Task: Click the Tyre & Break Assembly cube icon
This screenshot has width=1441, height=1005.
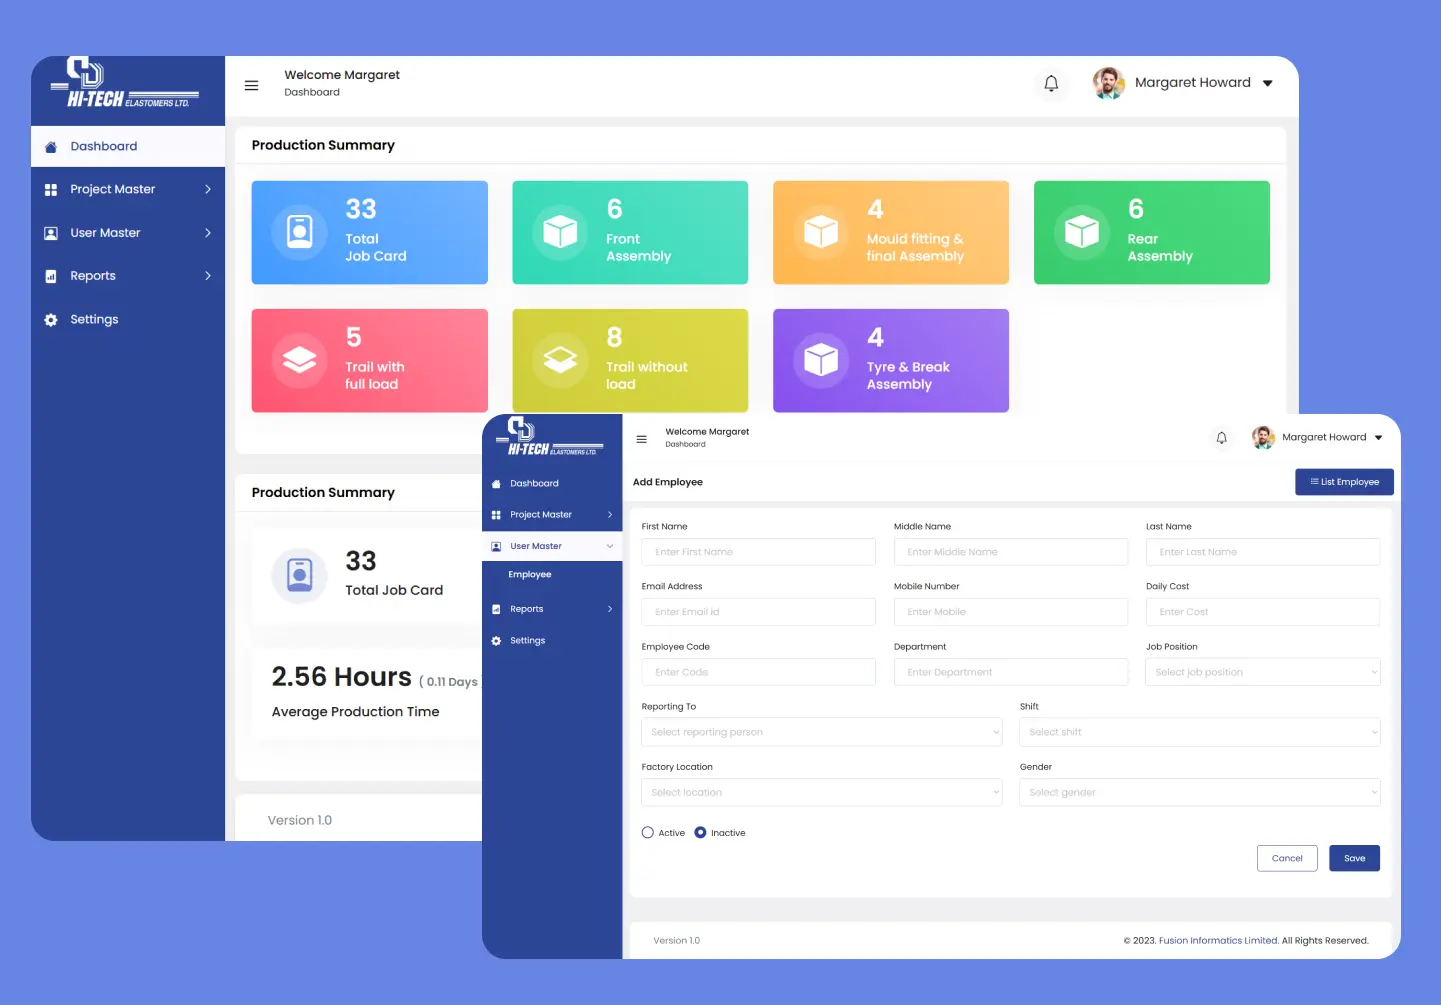Action: click(821, 360)
